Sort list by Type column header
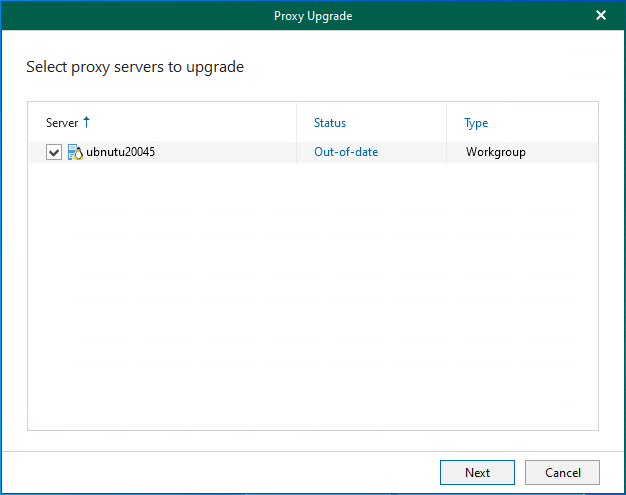The image size is (626, 495). coord(476,123)
